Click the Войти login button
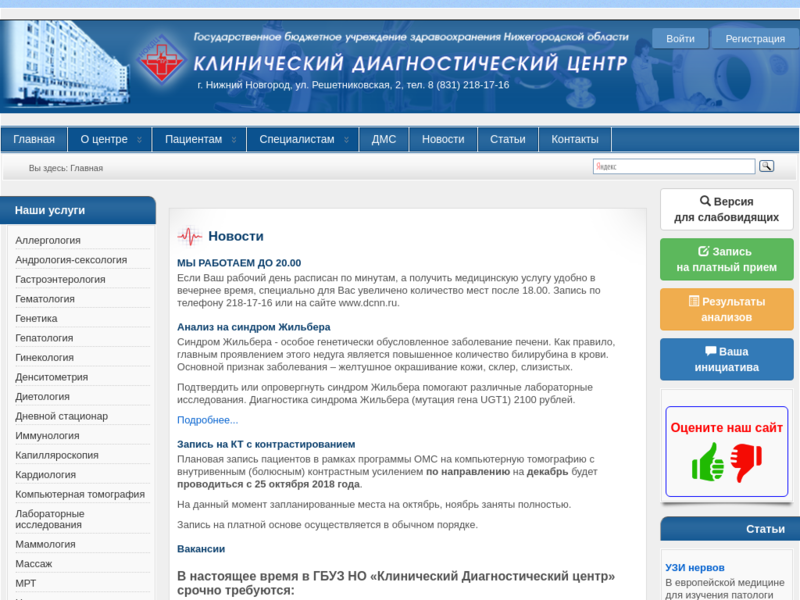800x600 pixels. (680, 39)
